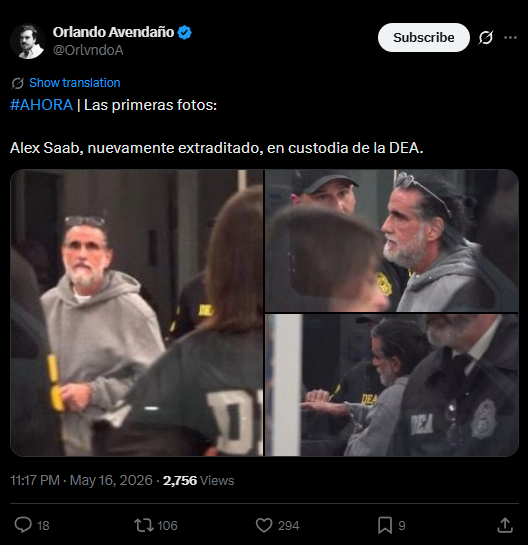Click the 11:17 PM May 16, 2026 timestamp
Screen dimensions: 528x545
81,481
